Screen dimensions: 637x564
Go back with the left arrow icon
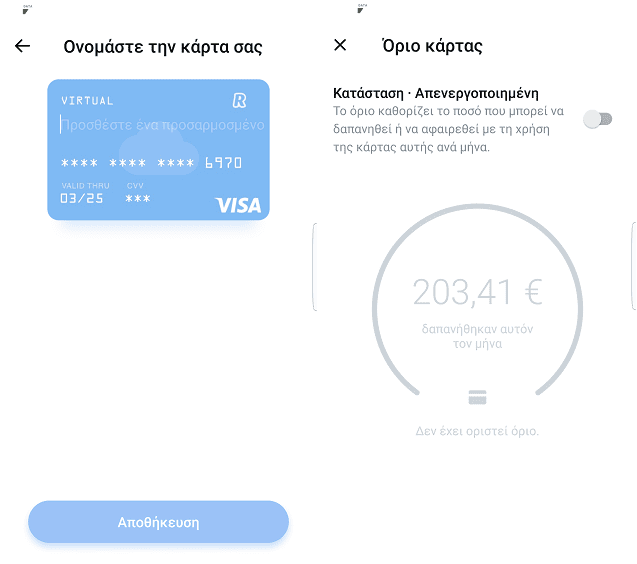[22, 46]
